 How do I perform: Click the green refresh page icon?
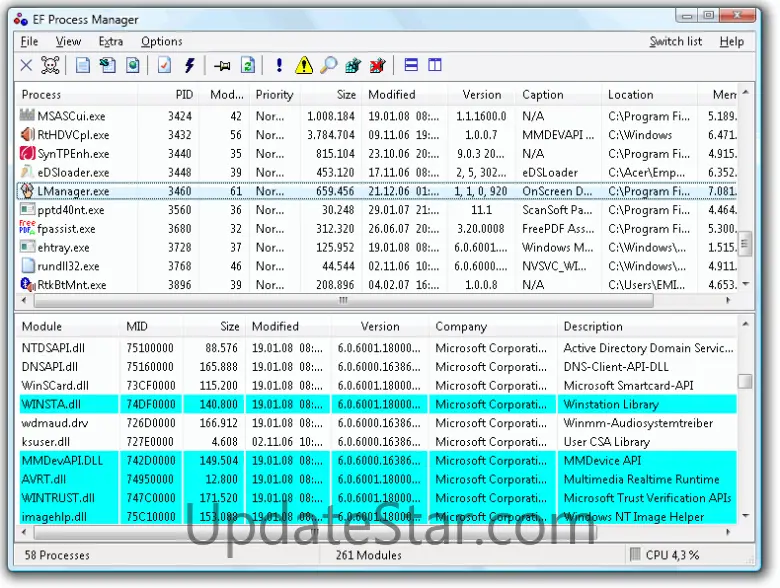pyautogui.click(x=247, y=66)
